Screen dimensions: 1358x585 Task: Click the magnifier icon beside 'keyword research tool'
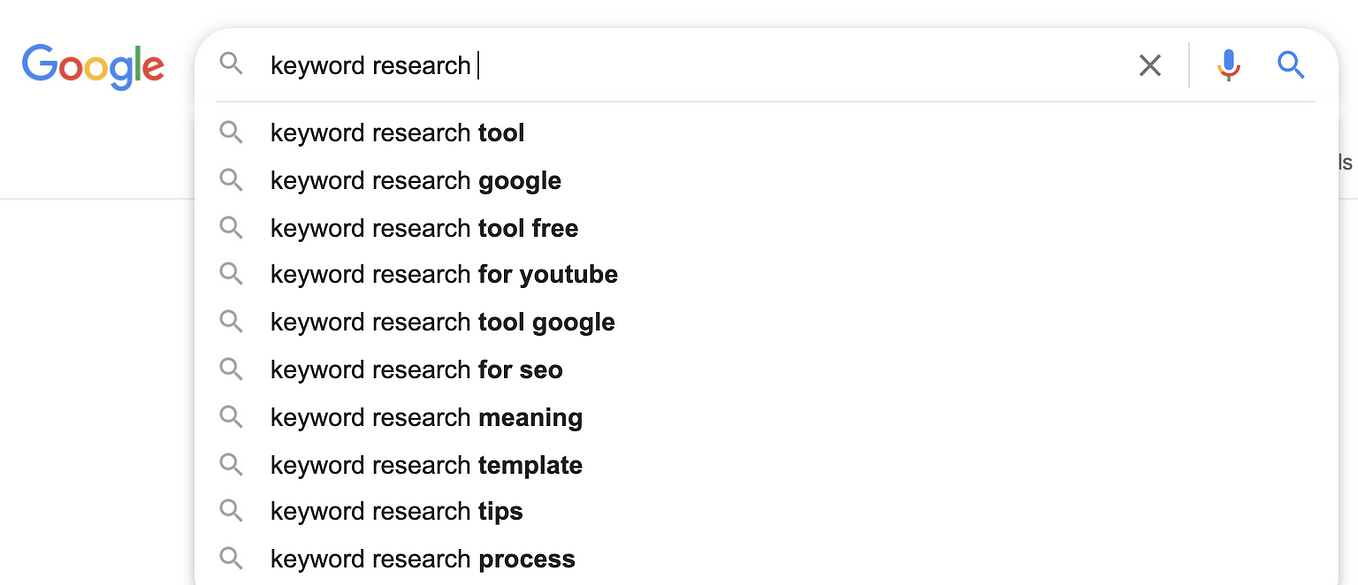(231, 132)
